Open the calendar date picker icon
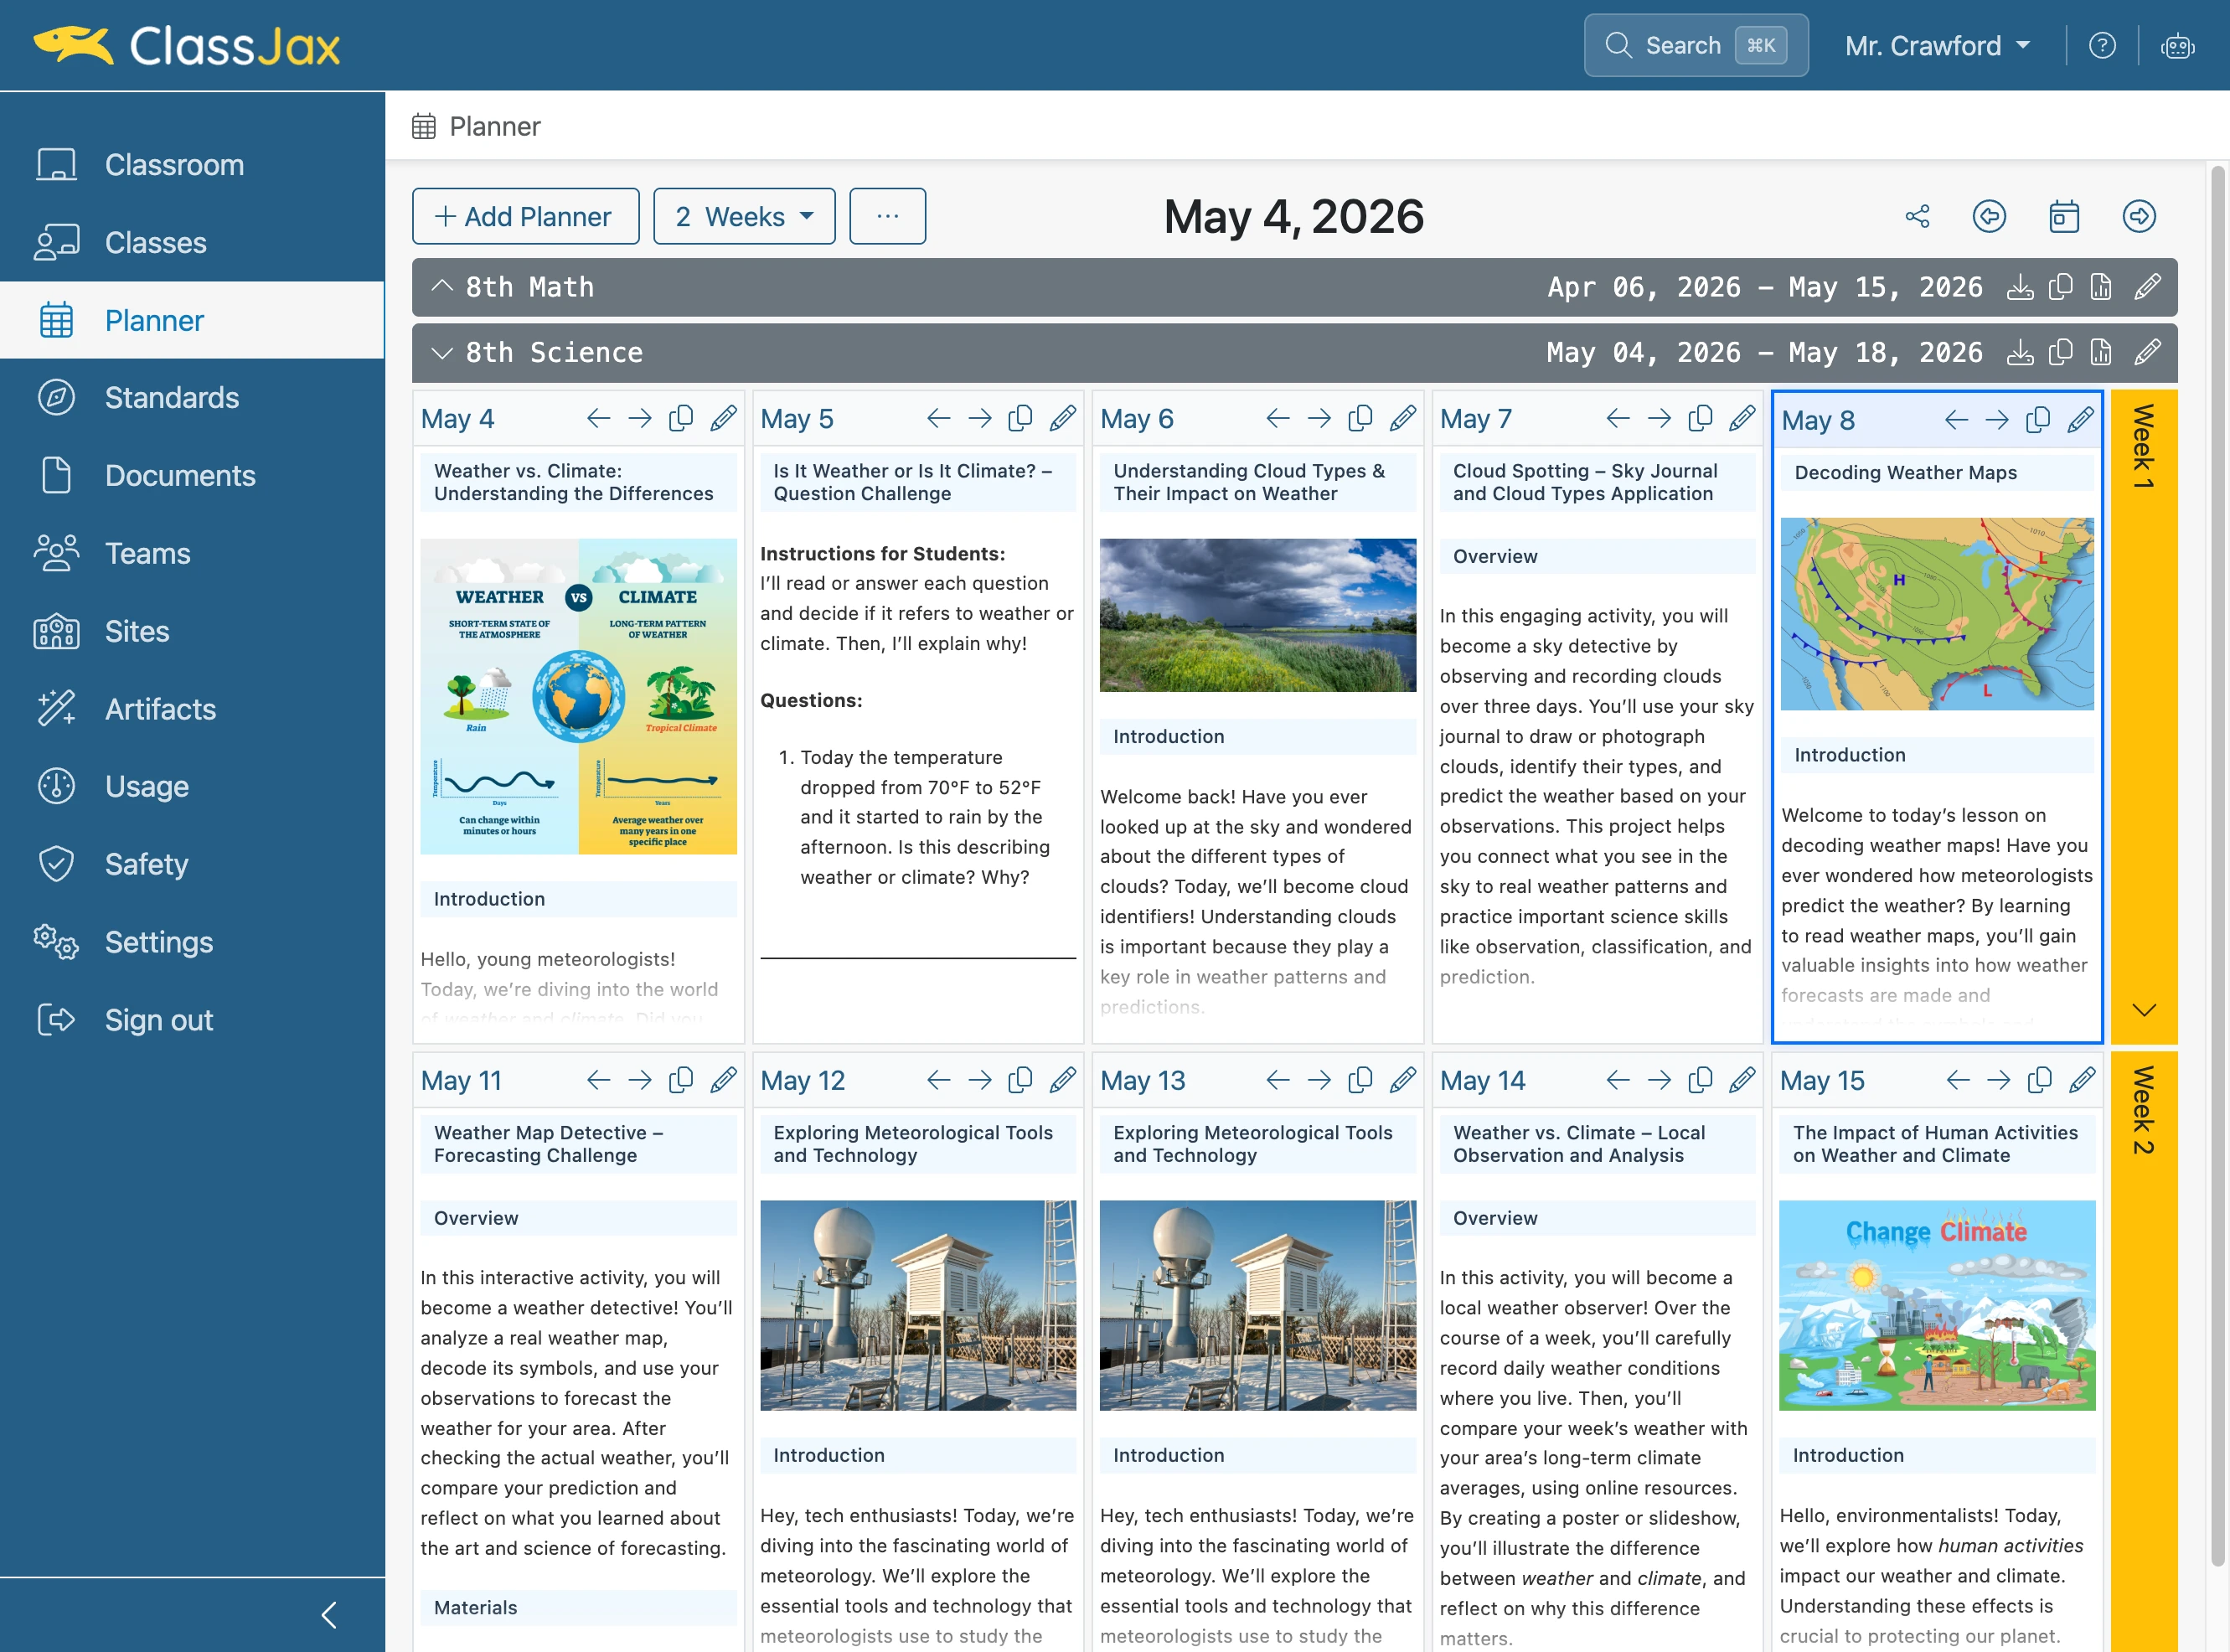This screenshot has height=1652, width=2230. [2064, 216]
